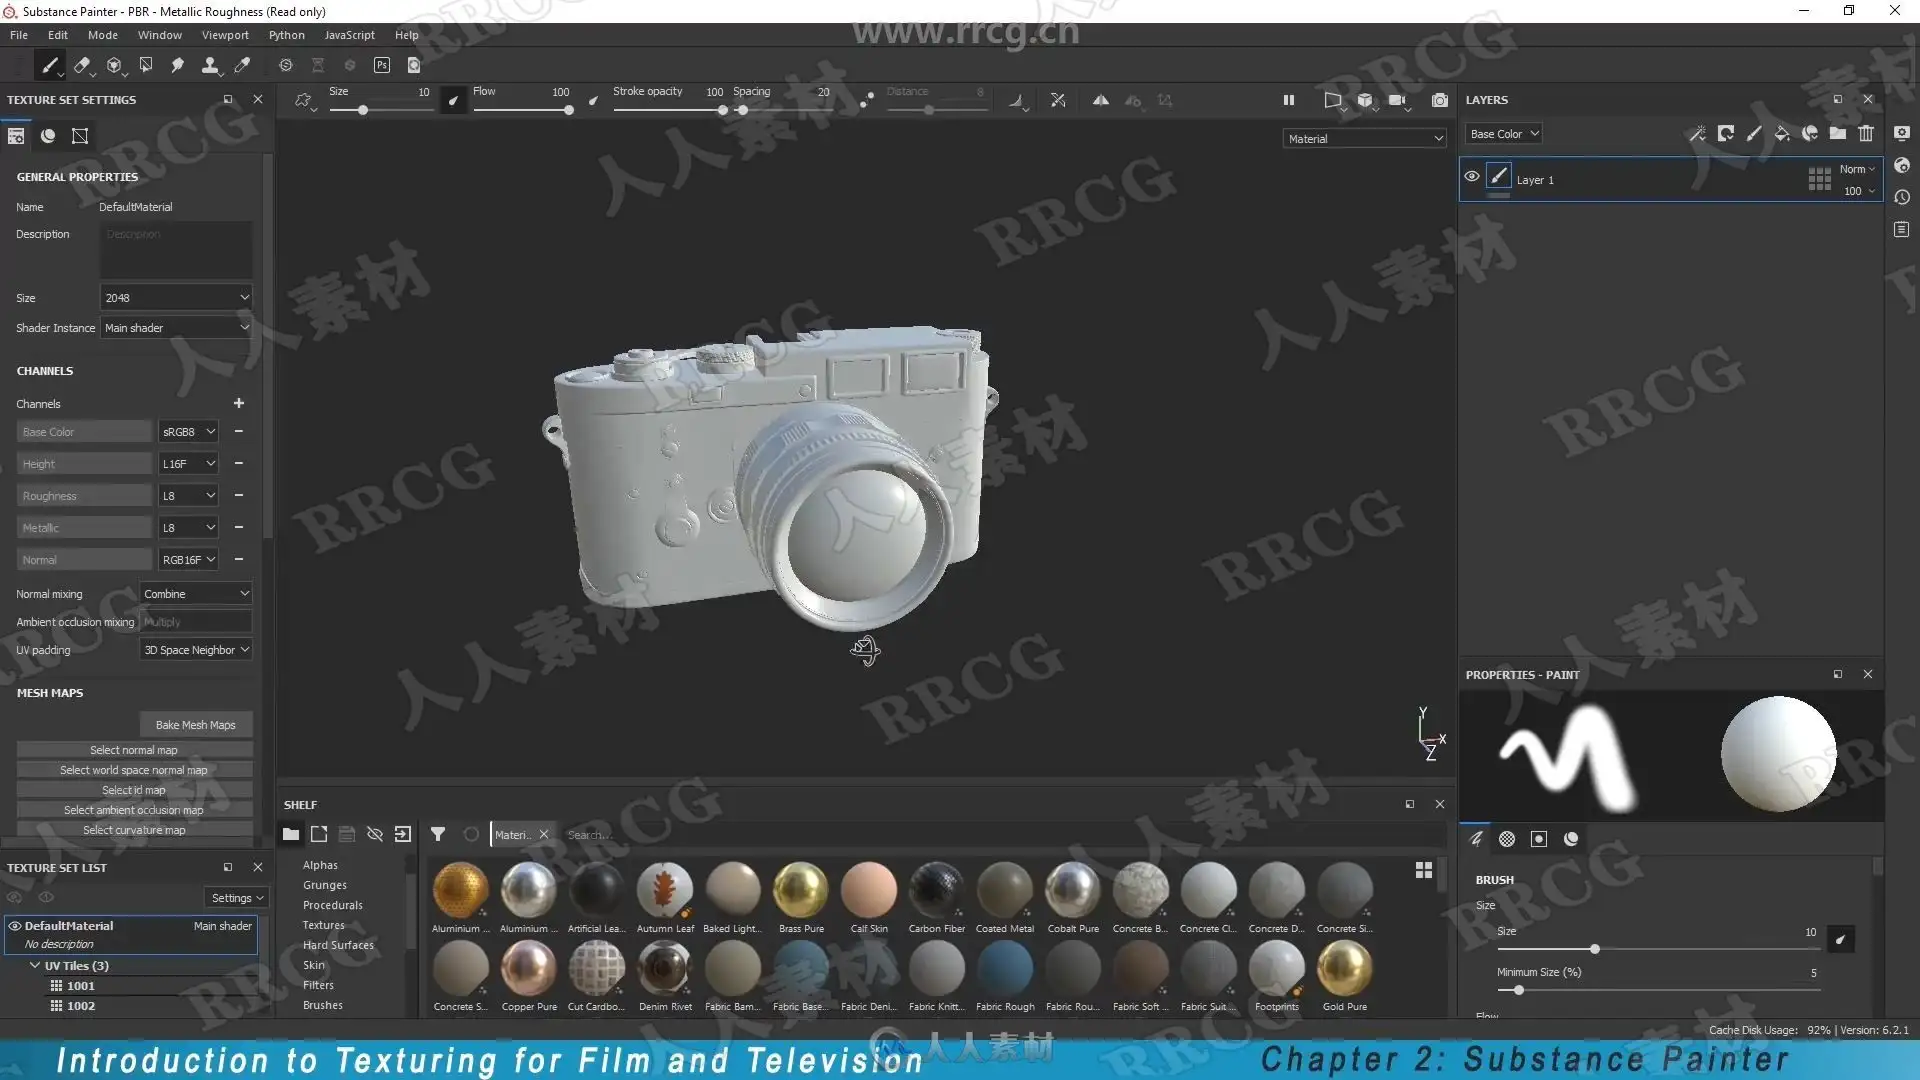Viewport: 1920px width, 1080px height.
Task: Pick the Material picker eyedropper tool
Action: (242, 66)
